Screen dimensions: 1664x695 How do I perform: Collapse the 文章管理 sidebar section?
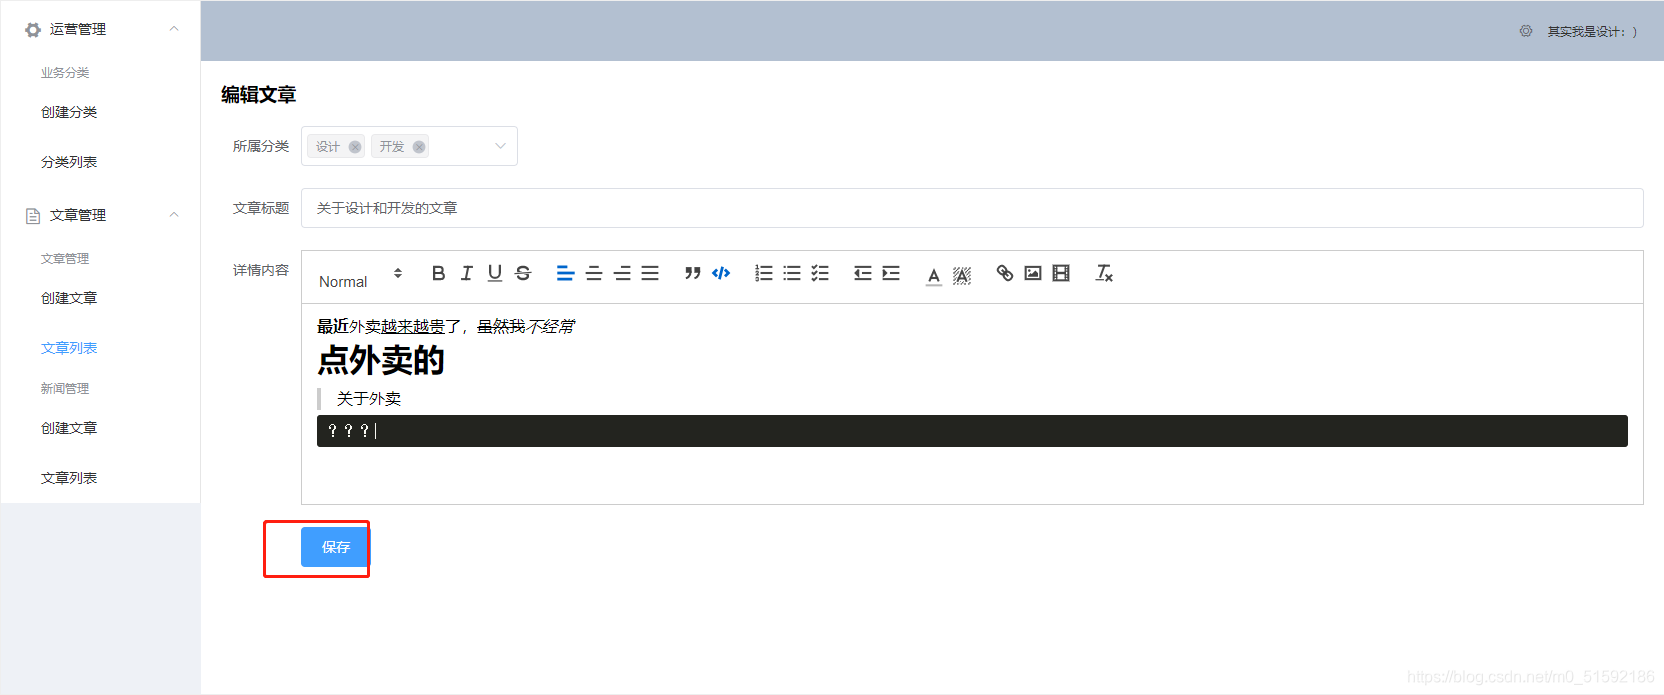pos(174,215)
